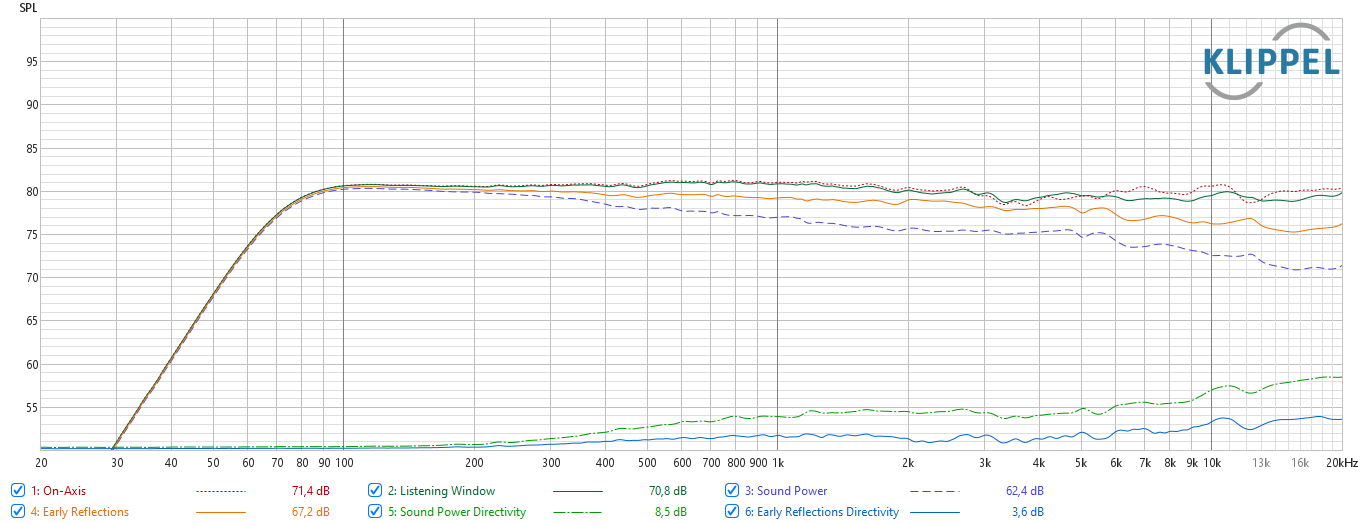Click the '4: Early Reflections' legend label
This screenshot has height=523, width=1362.
click(80, 512)
